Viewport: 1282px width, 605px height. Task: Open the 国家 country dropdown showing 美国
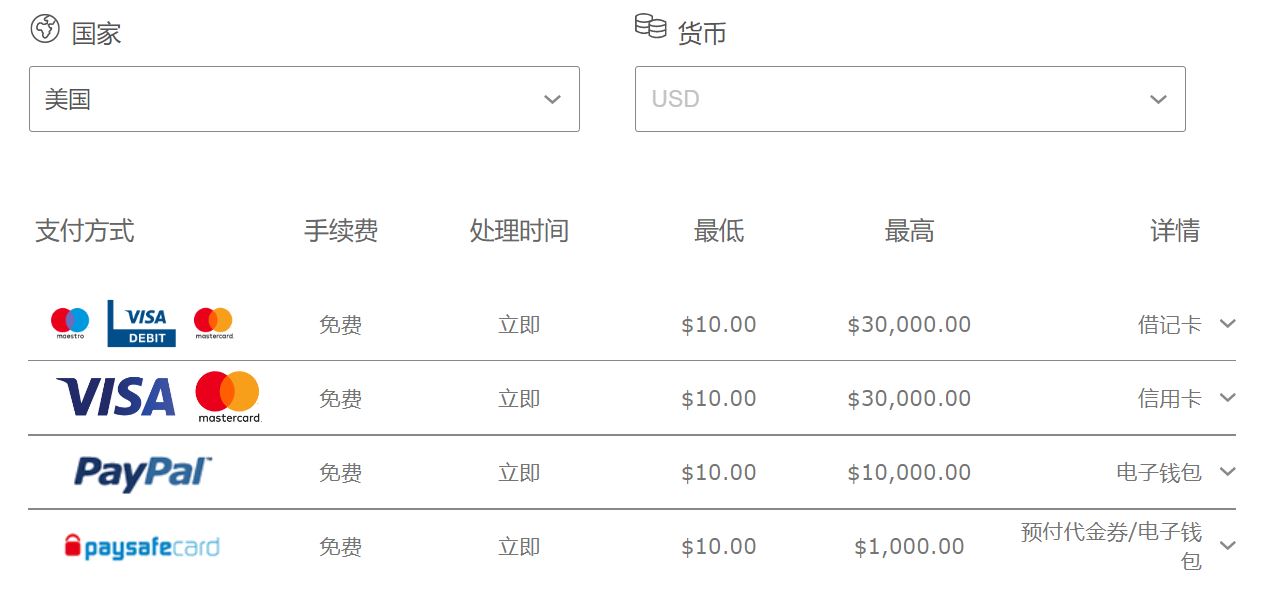pyautogui.click(x=304, y=99)
